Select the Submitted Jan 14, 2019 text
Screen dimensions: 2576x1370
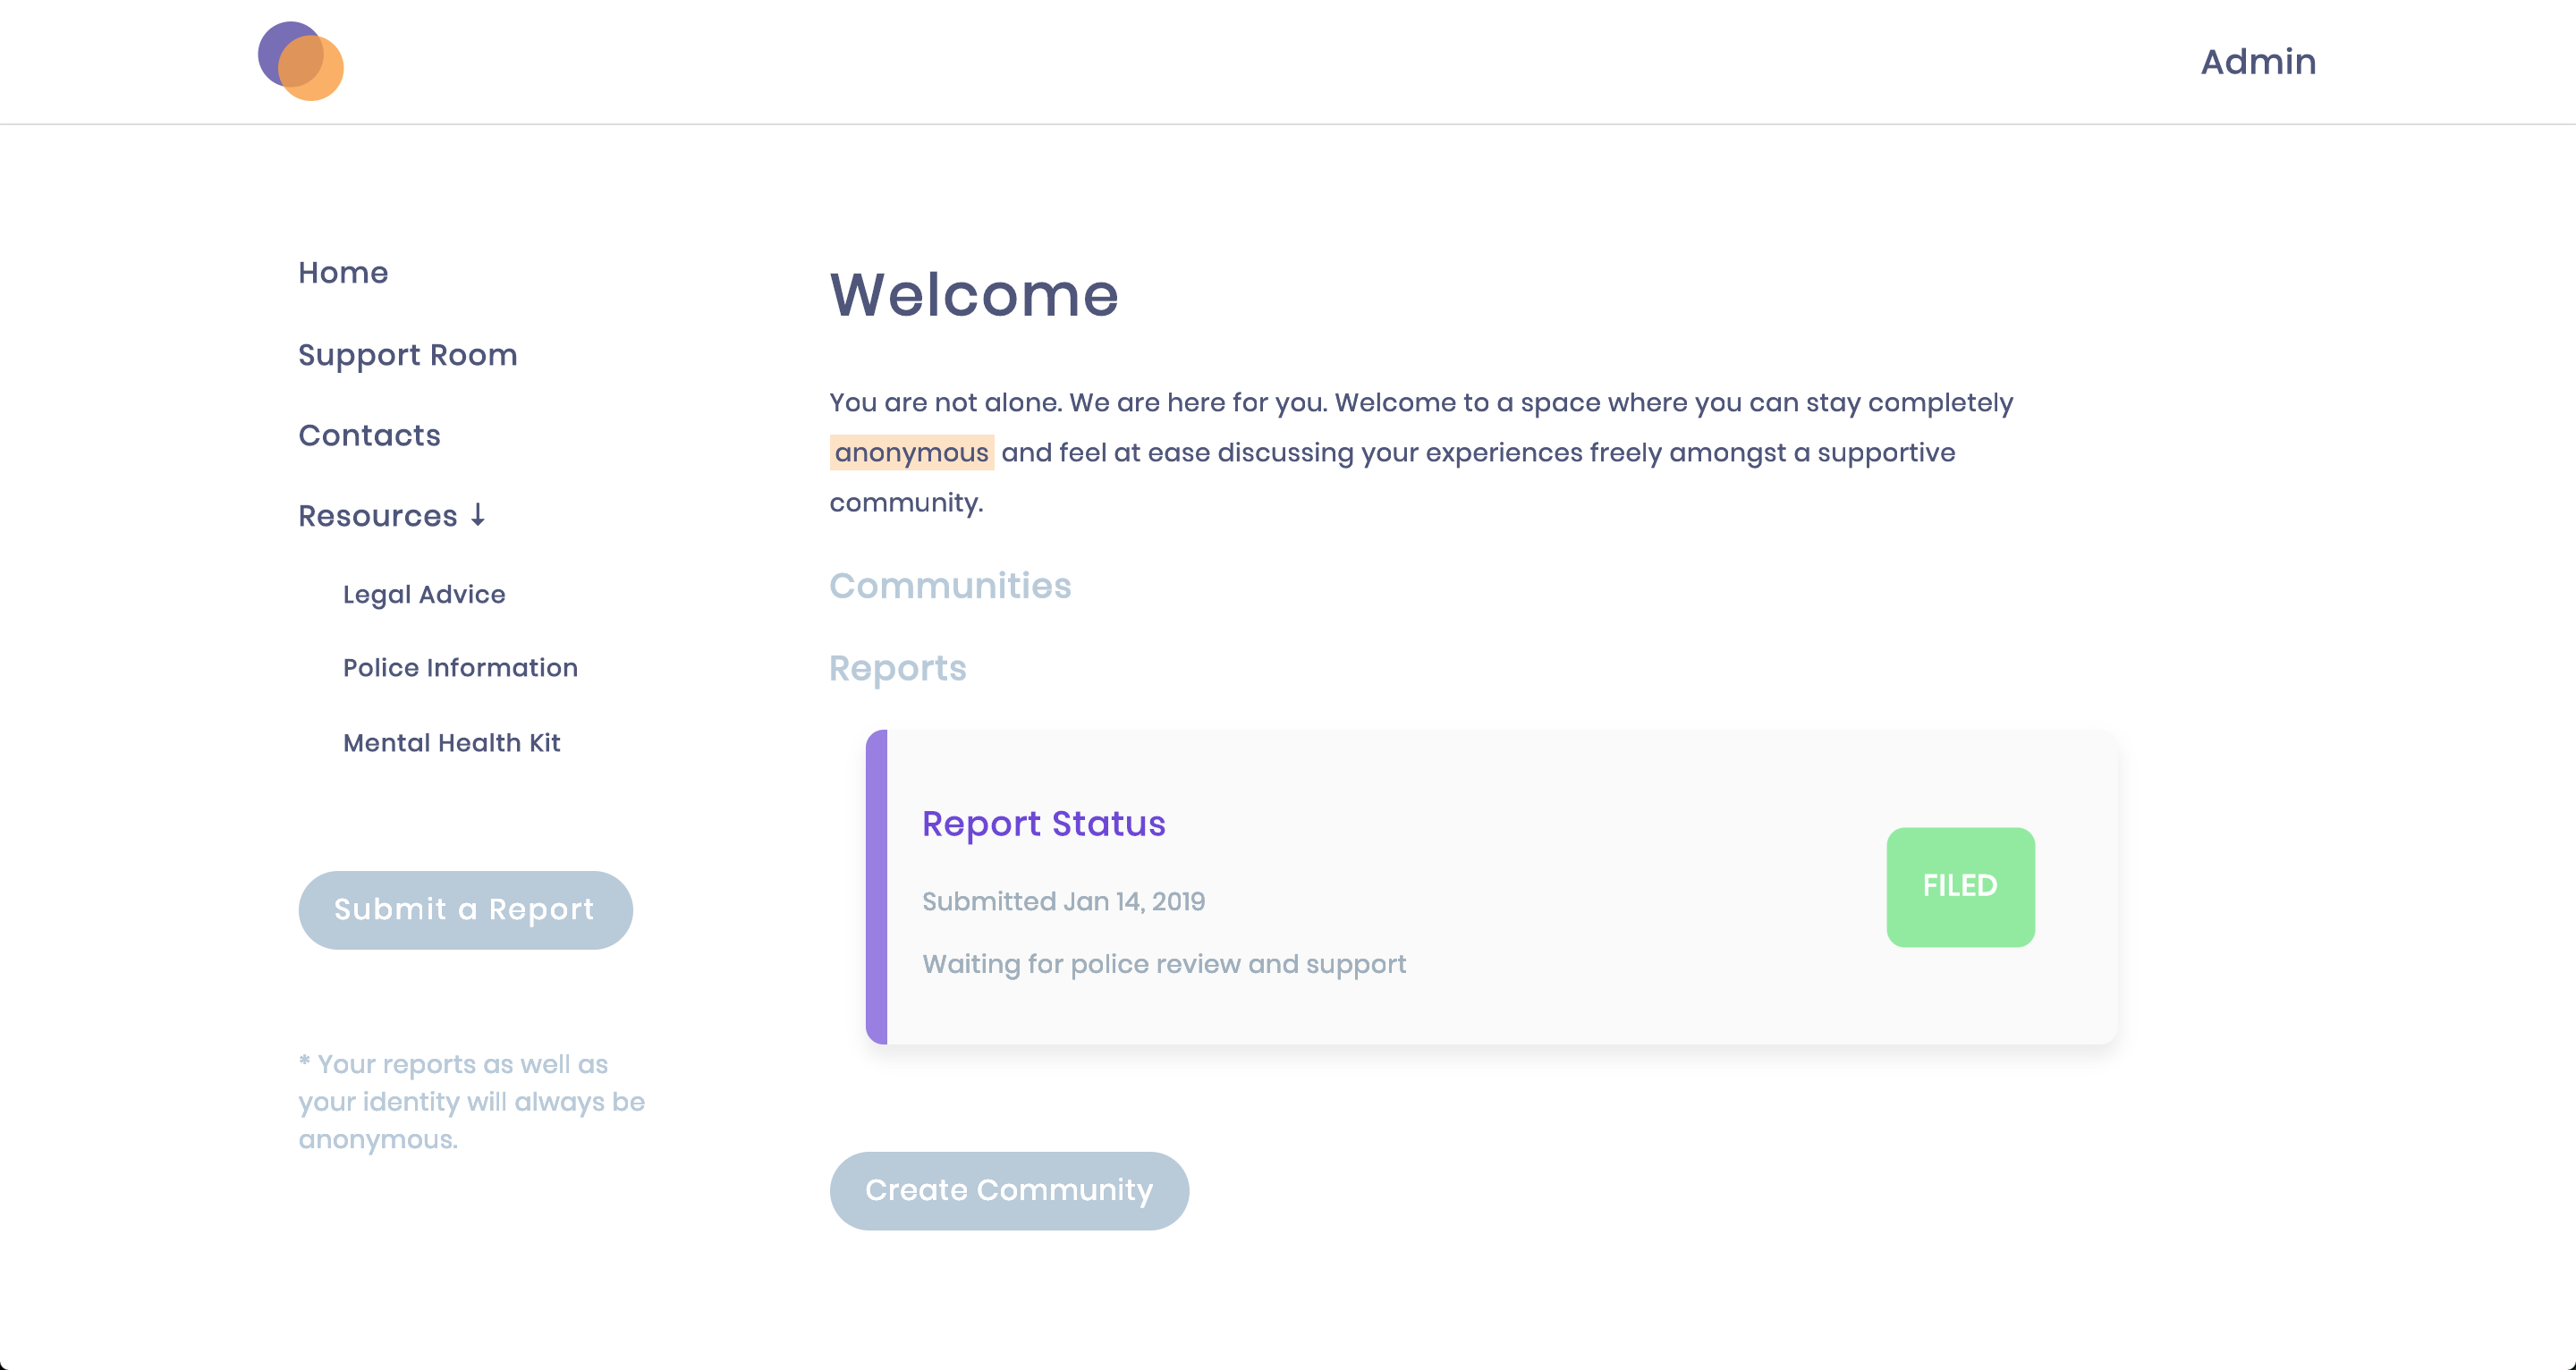(x=1063, y=901)
